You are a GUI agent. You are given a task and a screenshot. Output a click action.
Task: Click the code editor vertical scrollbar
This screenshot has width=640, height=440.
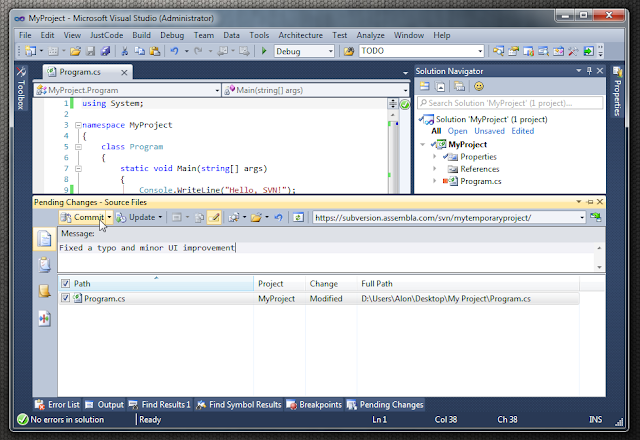click(x=393, y=153)
